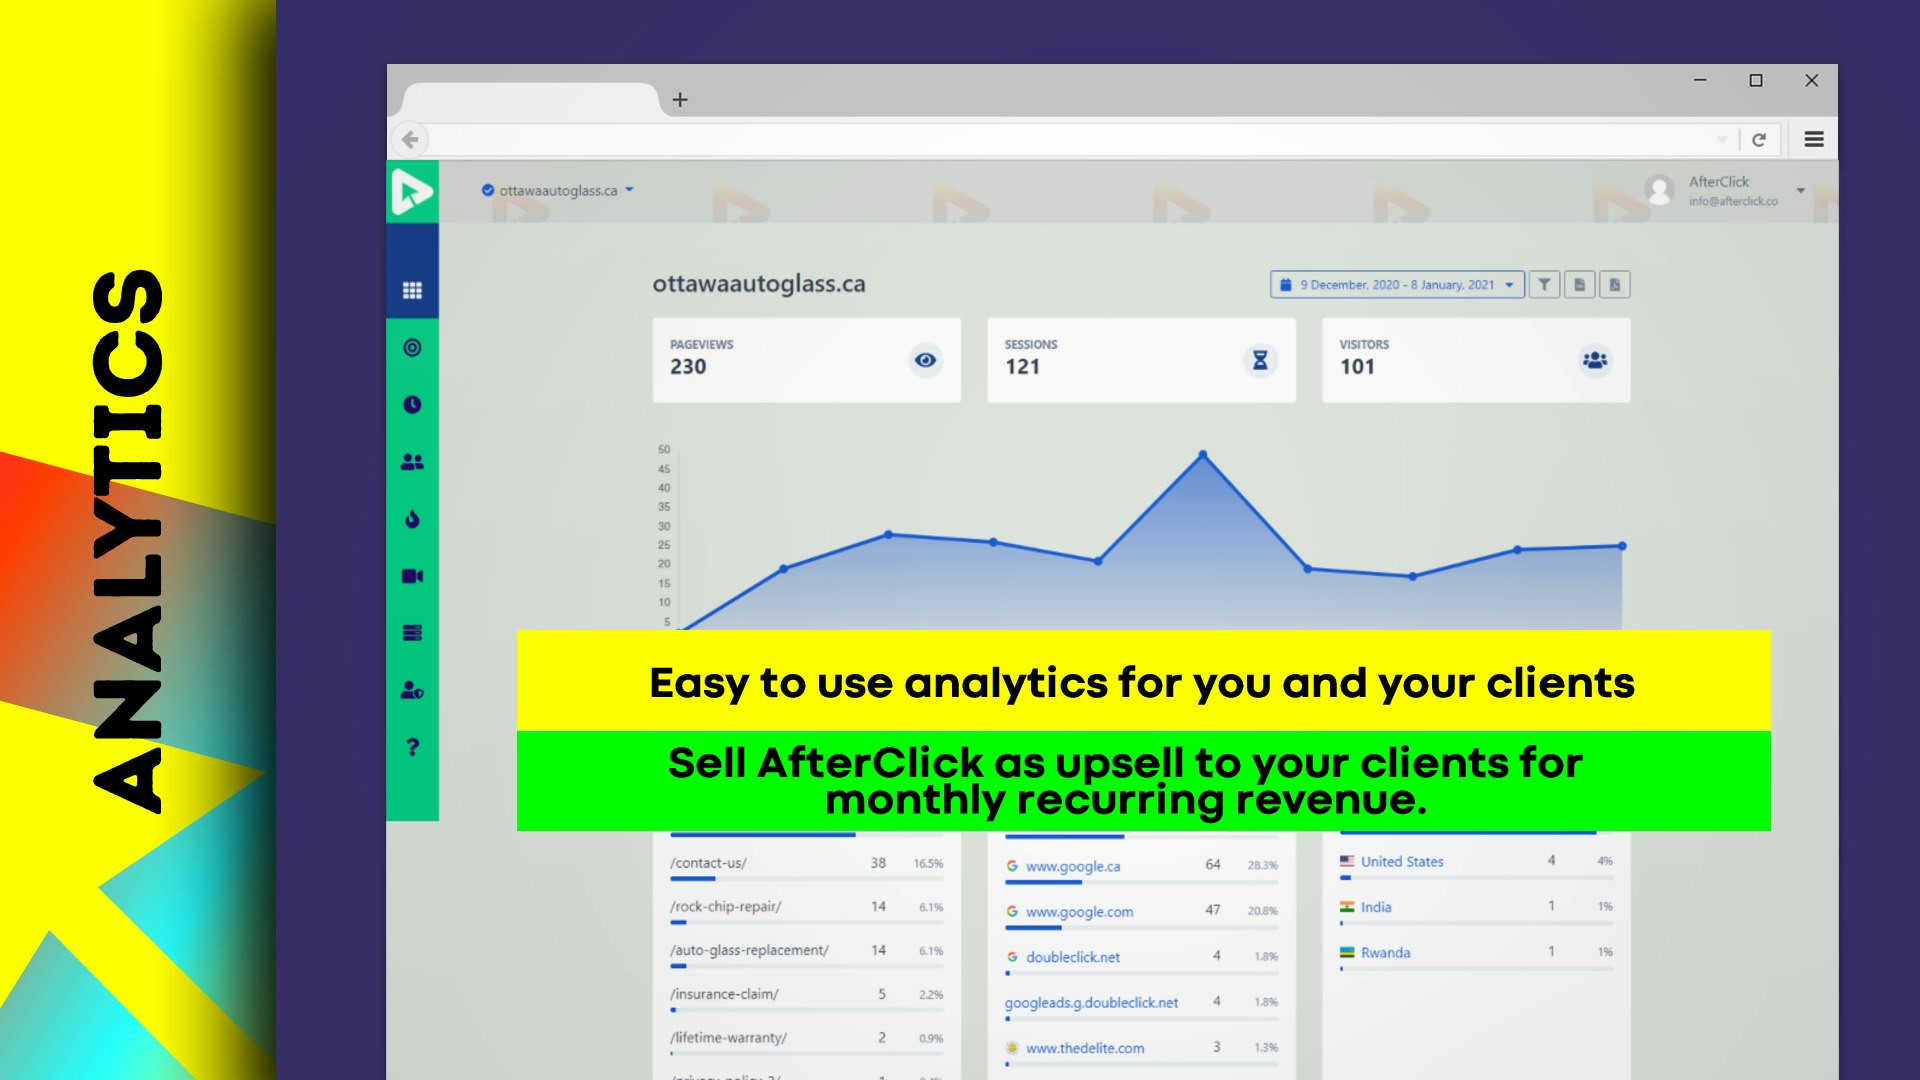Expand the AfterClick account menu arrow
The height and width of the screenshot is (1080, 1920).
tap(1800, 190)
